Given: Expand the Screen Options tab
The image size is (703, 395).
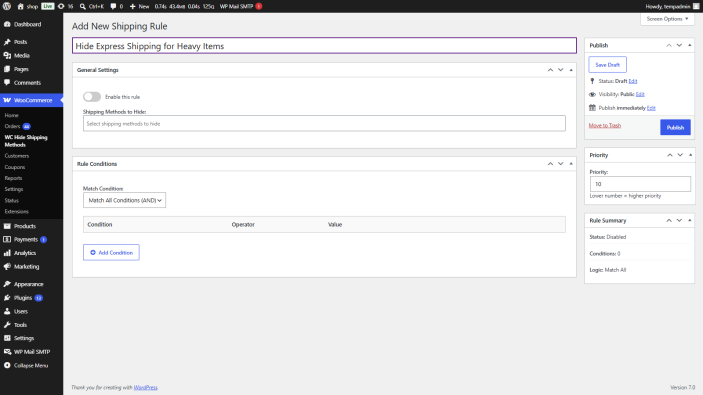Looking at the screenshot, I should tap(667, 19).
